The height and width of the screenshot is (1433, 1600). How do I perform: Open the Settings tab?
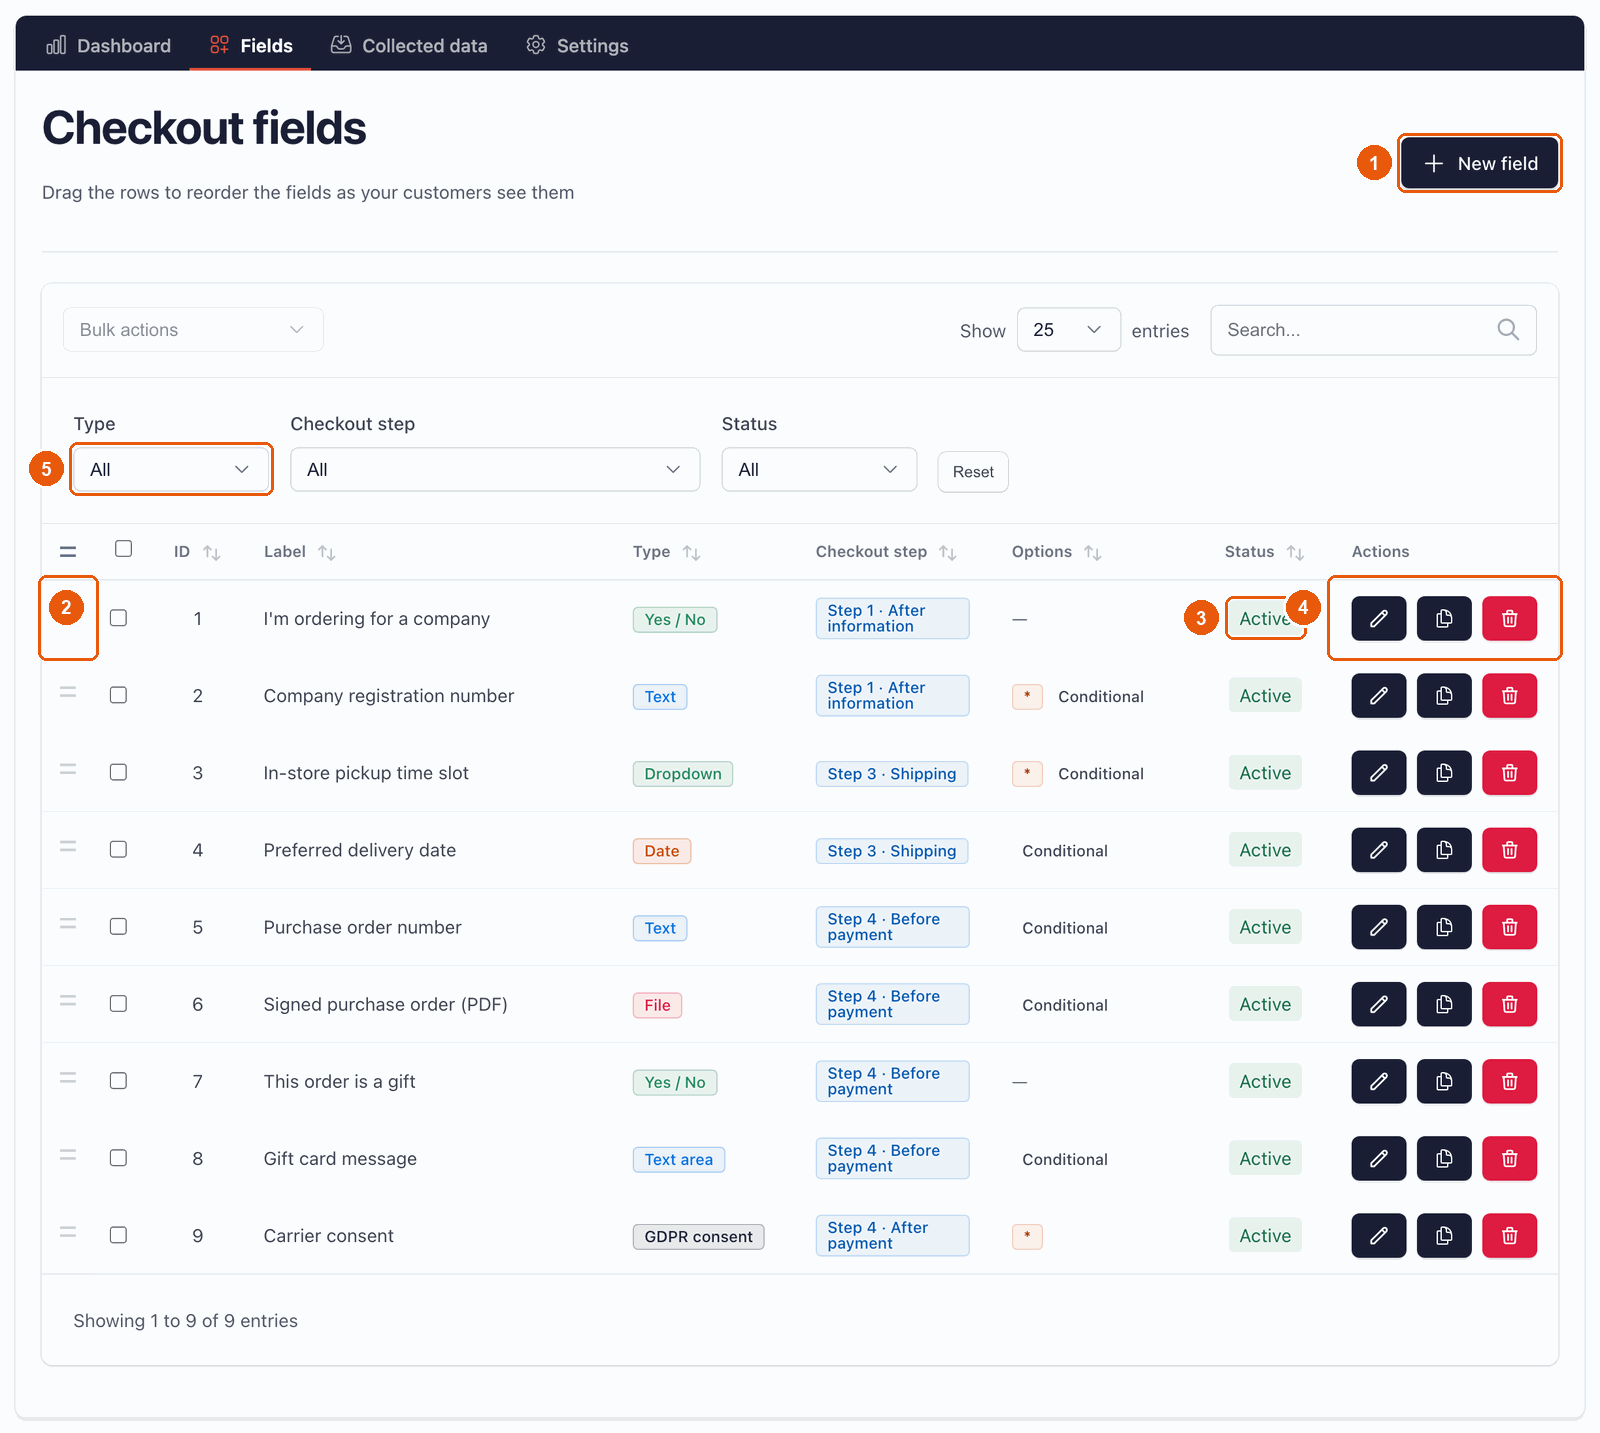[x=577, y=46]
